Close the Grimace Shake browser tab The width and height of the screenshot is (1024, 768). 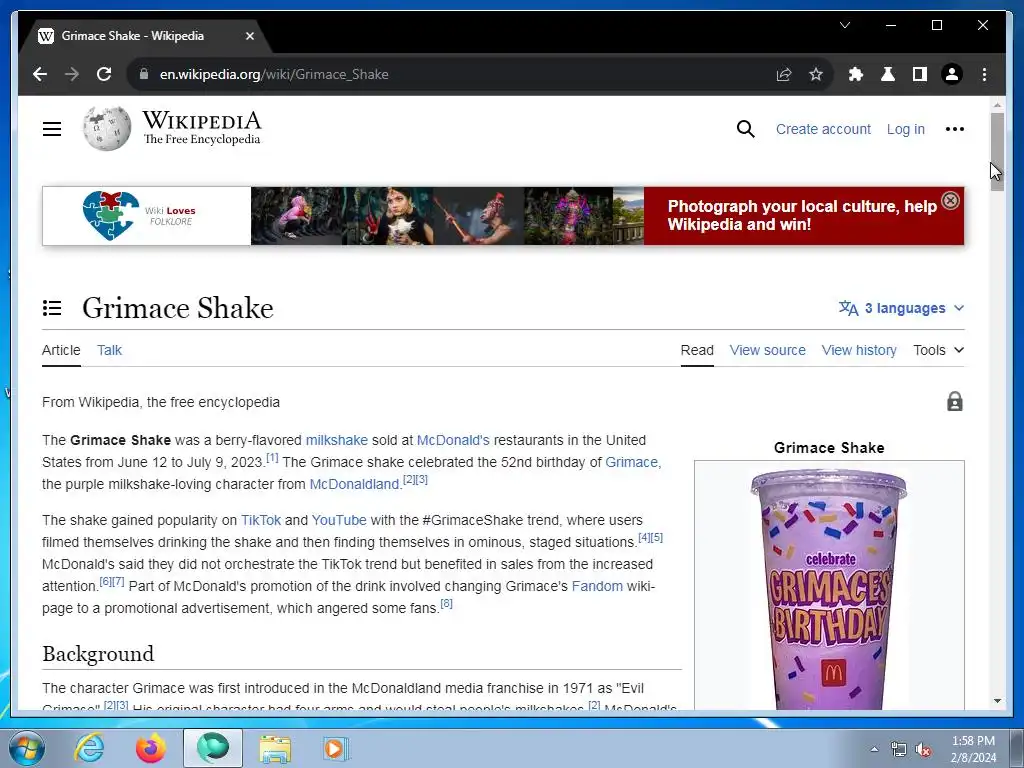click(249, 36)
